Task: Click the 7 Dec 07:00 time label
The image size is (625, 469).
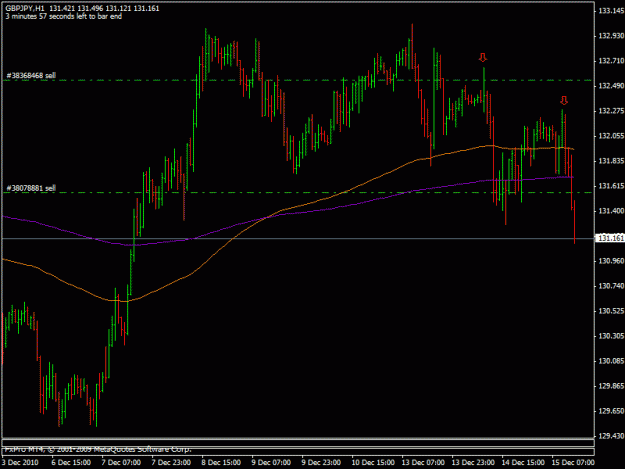Action: click(121, 463)
